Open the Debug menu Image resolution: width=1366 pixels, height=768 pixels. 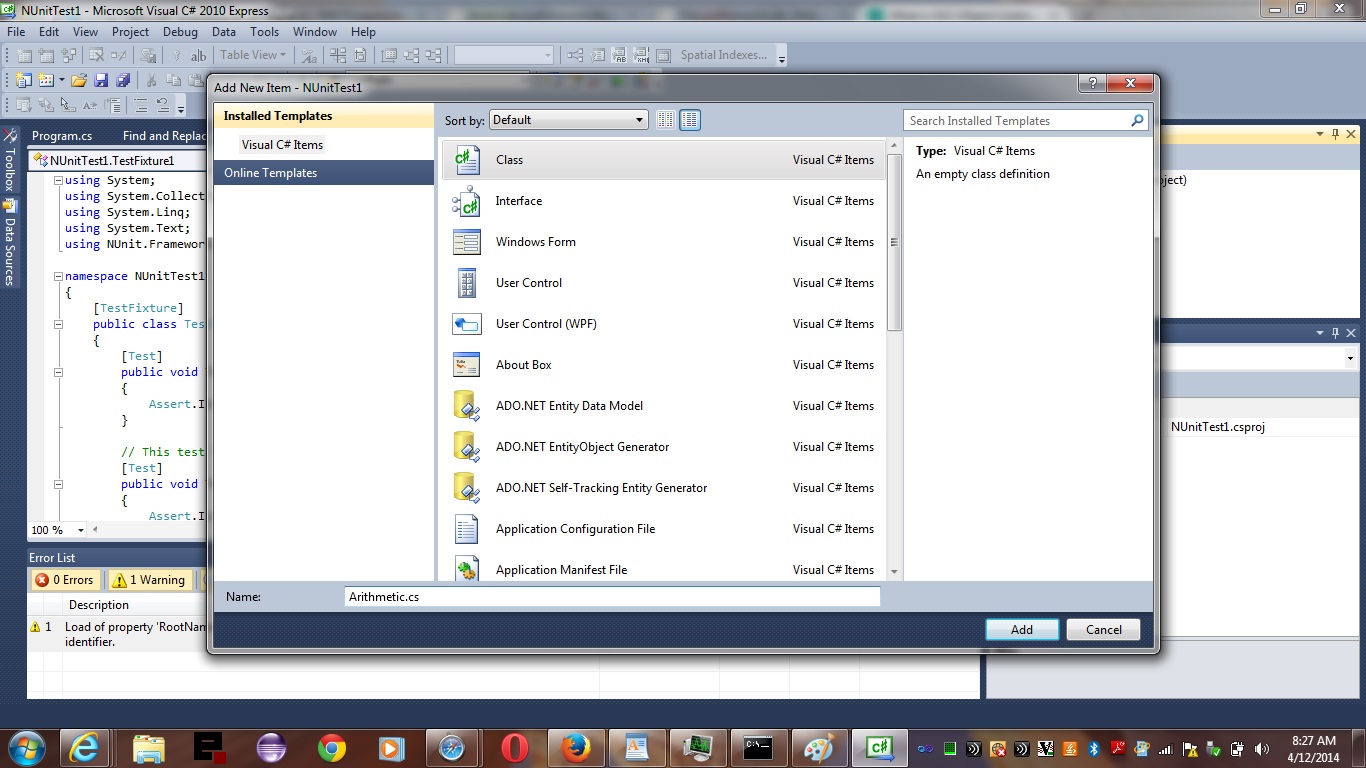(x=180, y=32)
